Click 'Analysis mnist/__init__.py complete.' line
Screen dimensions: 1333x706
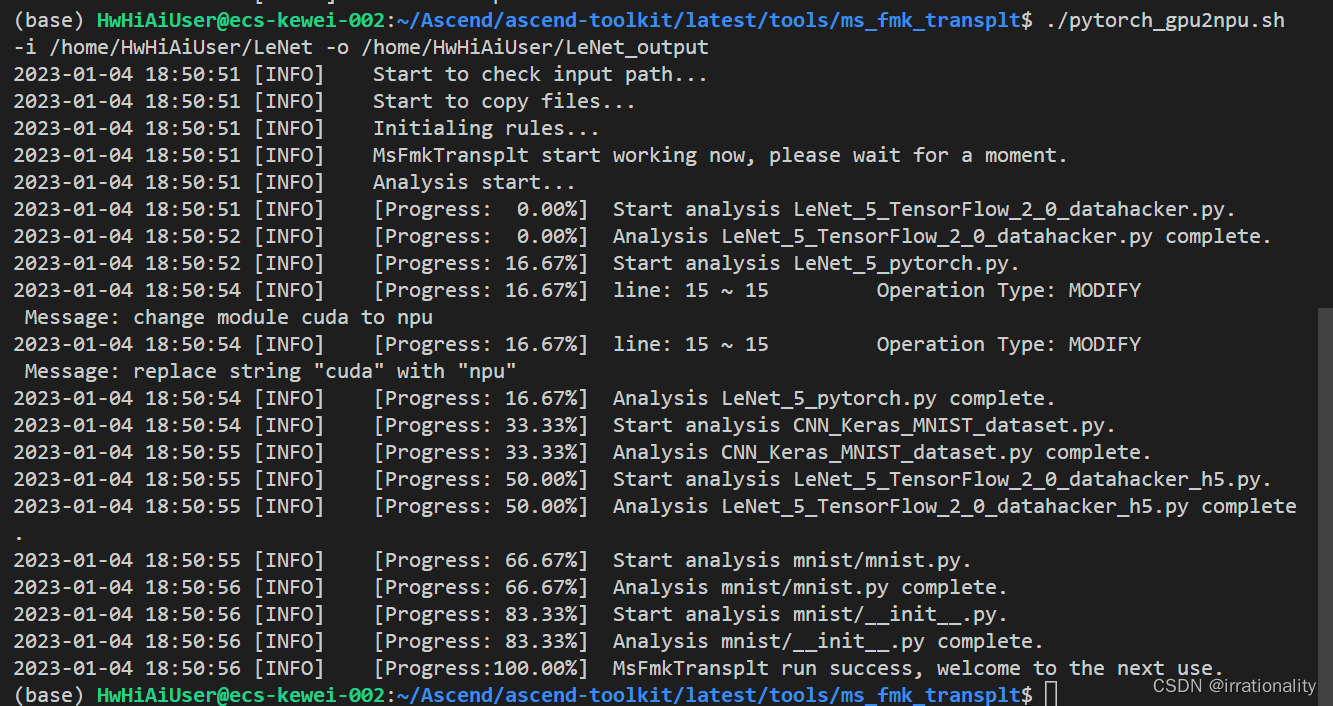point(828,641)
